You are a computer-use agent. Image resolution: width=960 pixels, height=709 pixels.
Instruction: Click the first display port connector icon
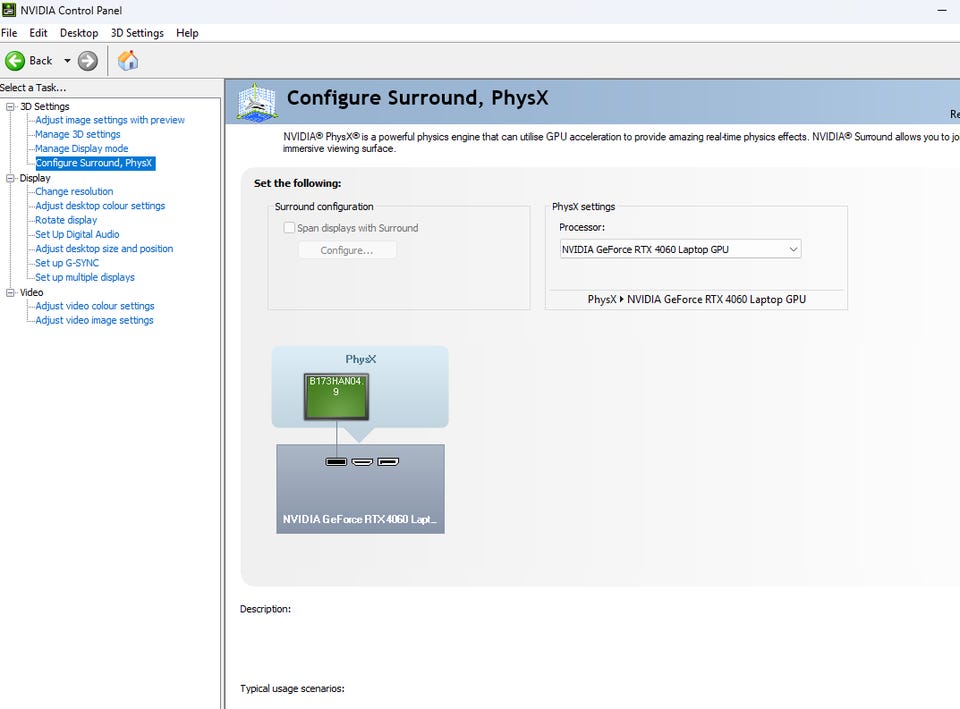336,462
